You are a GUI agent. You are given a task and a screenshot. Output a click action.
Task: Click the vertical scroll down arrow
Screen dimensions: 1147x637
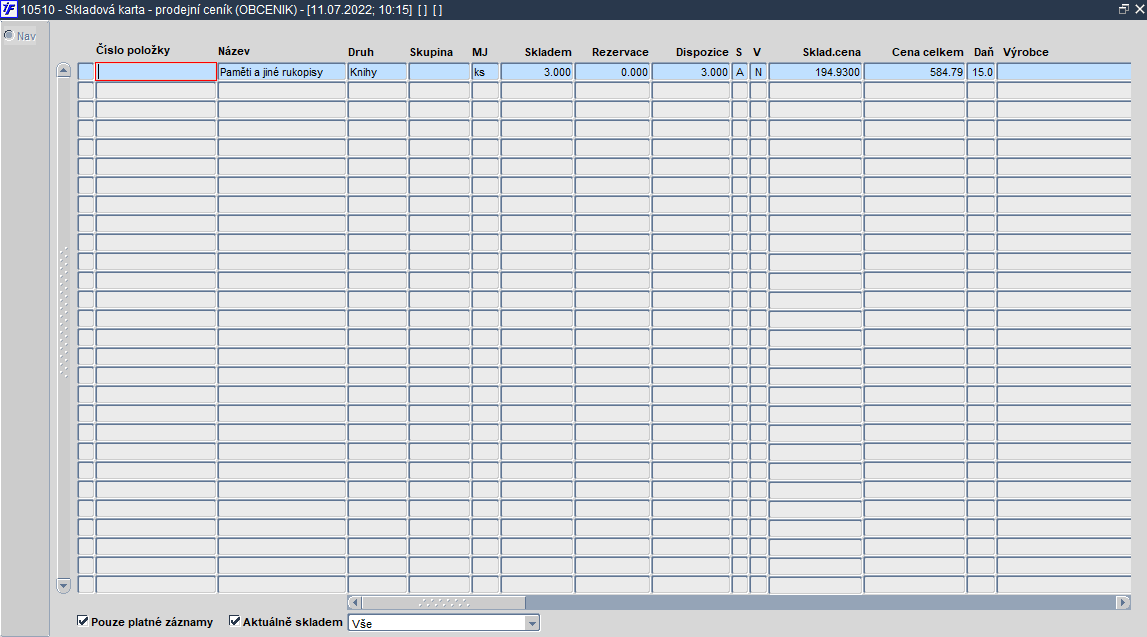[x=64, y=585]
